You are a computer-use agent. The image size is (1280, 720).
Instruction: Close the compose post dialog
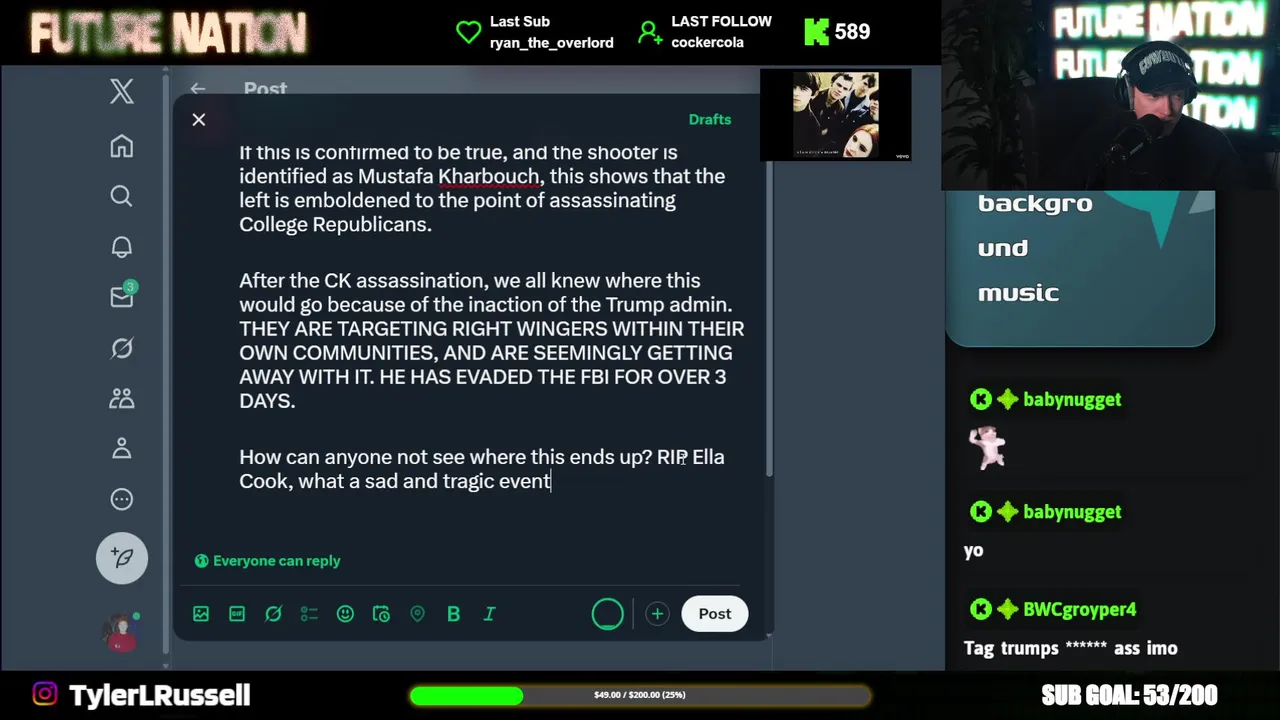coord(199,120)
